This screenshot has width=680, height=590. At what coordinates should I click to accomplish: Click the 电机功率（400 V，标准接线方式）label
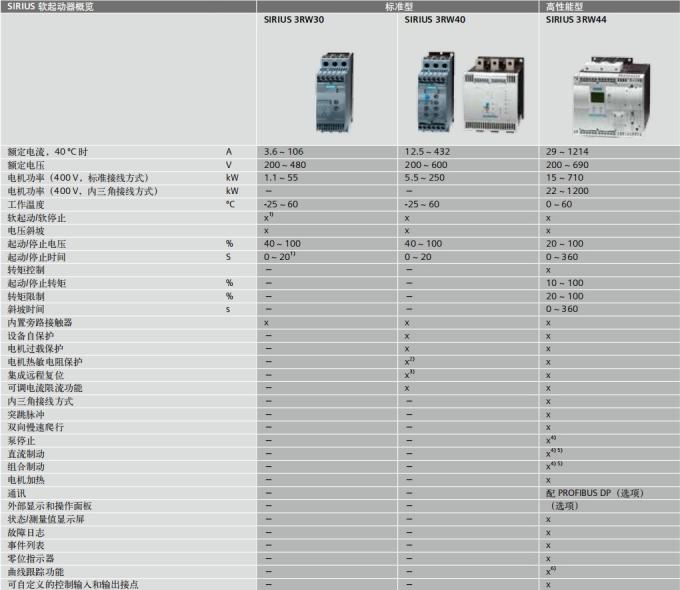pos(78,178)
